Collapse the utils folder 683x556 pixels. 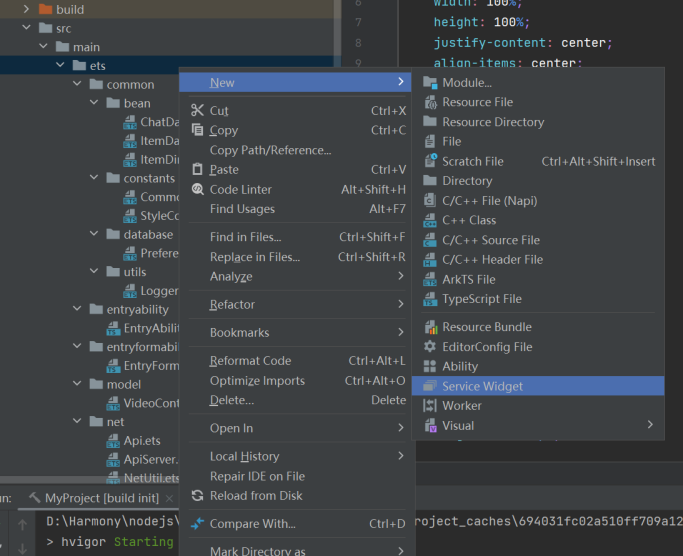pyautogui.click(x=94, y=271)
